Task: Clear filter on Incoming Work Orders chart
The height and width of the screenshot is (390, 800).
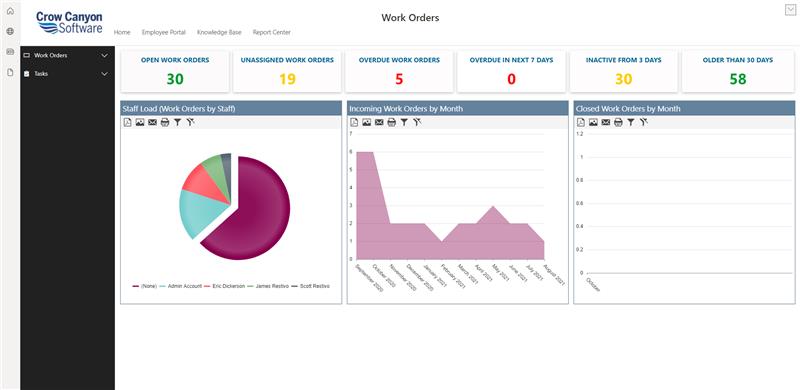Action: pyautogui.click(x=417, y=123)
